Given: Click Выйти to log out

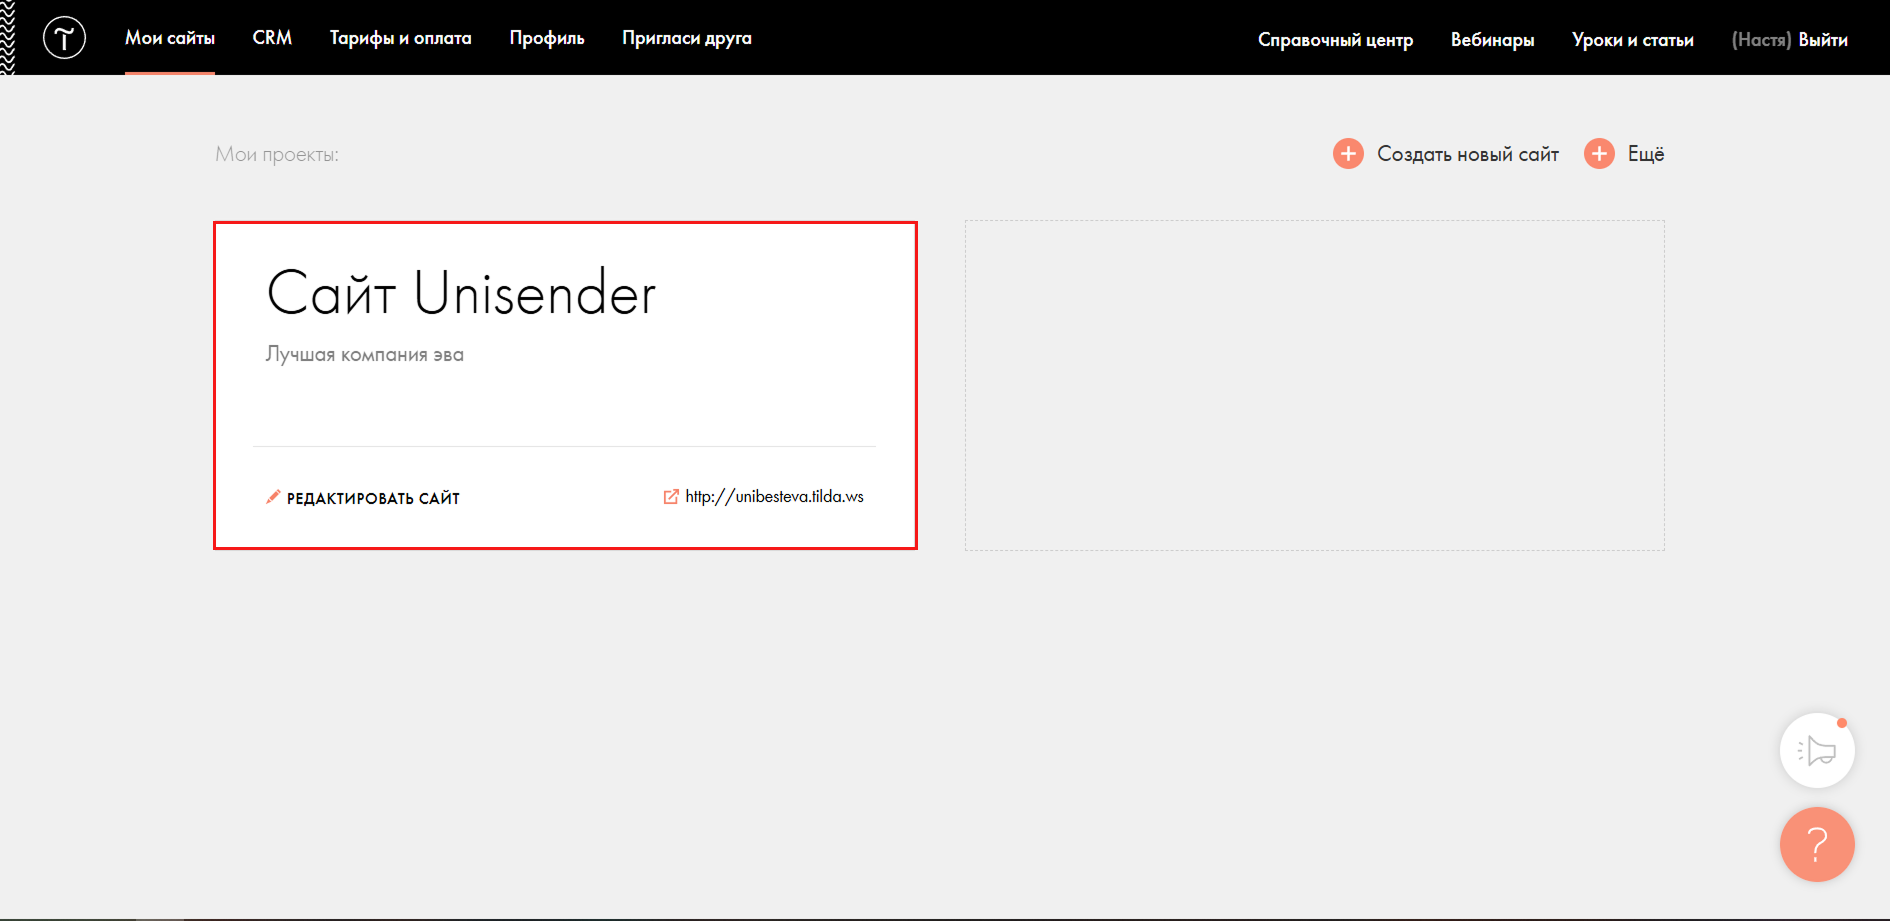Looking at the screenshot, I should tap(1823, 40).
